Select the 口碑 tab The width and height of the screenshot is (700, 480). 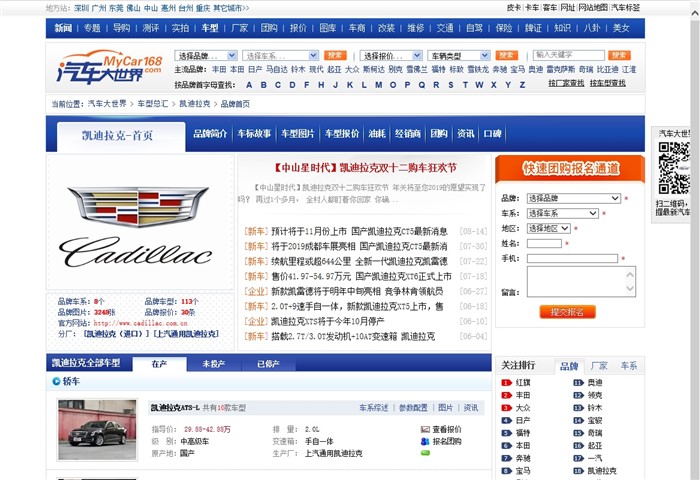(492, 134)
